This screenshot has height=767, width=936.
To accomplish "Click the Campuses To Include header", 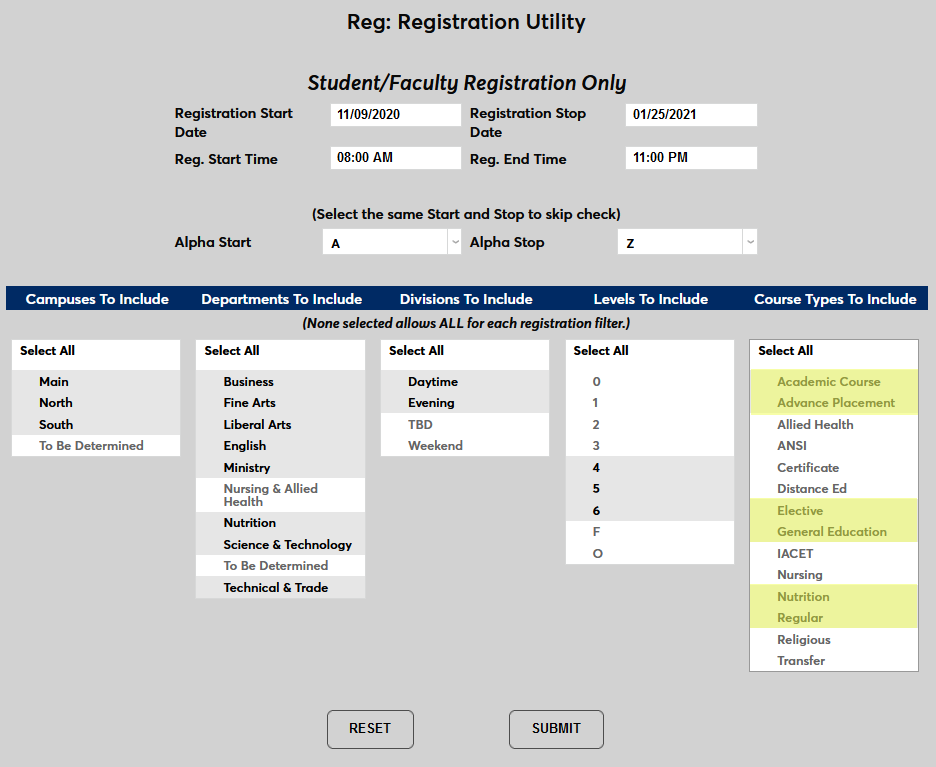I will pyautogui.click(x=96, y=297).
